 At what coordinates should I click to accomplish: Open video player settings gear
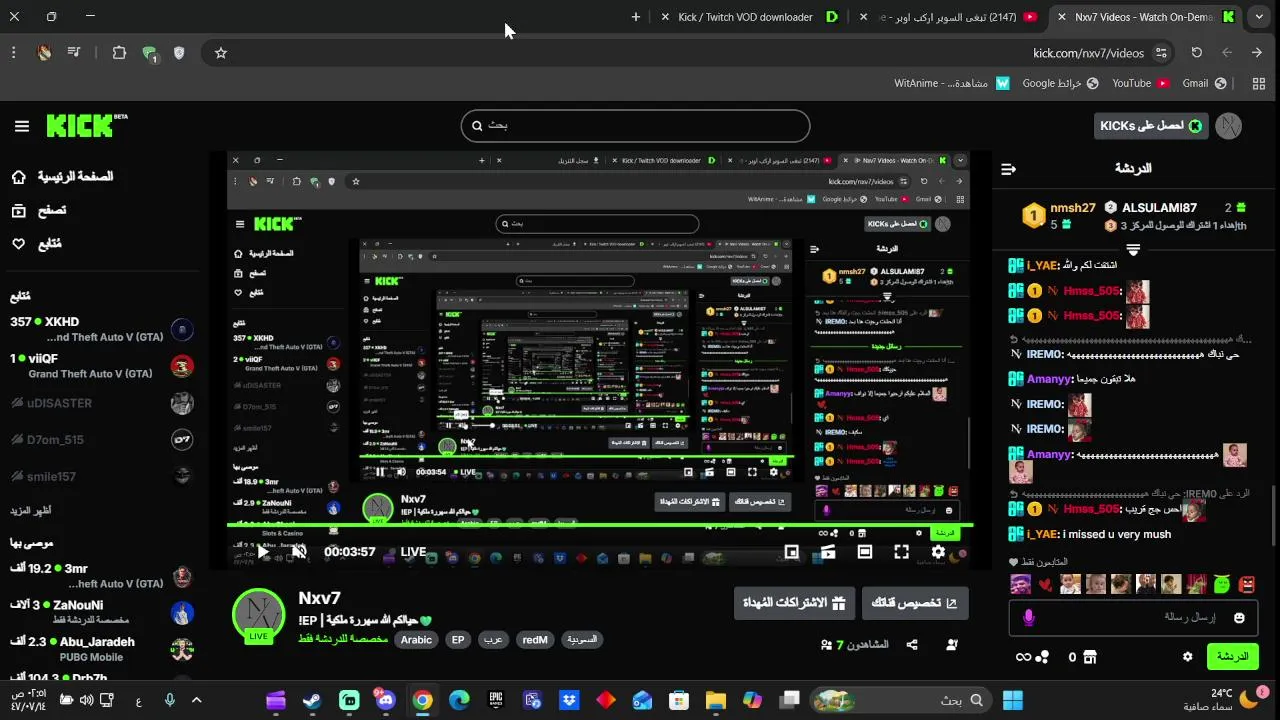938,551
